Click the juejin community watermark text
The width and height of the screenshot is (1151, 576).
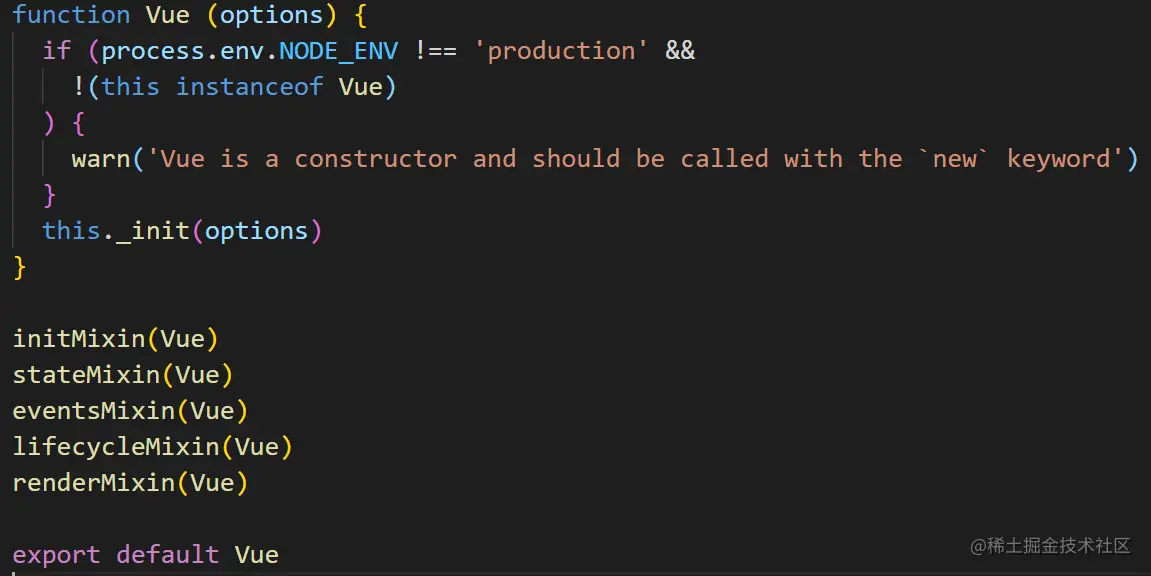pos(1050,546)
